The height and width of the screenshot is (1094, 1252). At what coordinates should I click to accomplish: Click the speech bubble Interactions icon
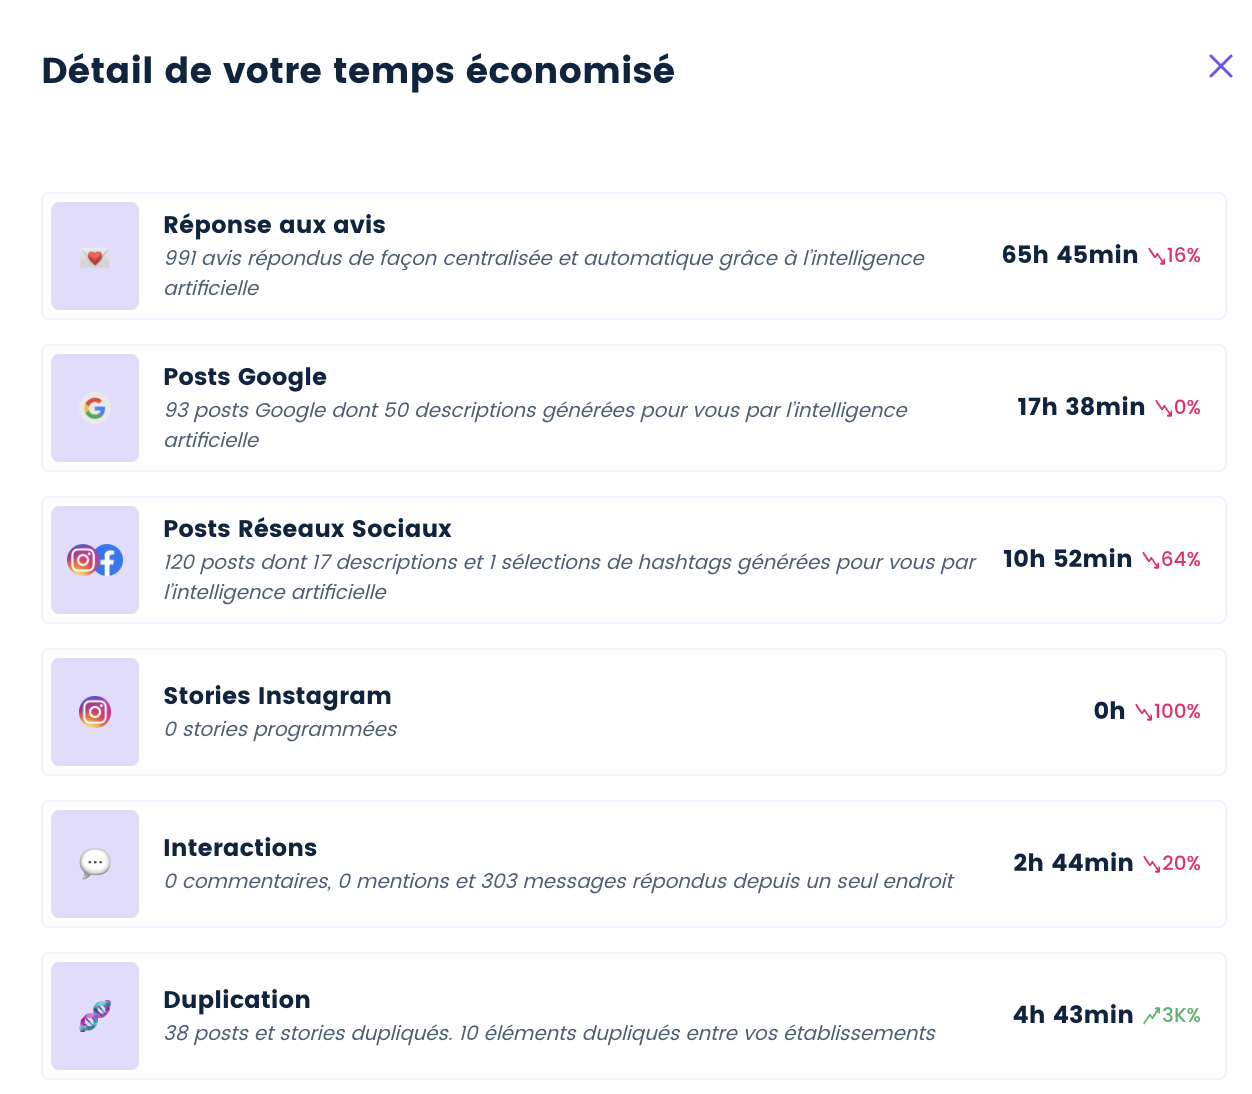[x=95, y=863]
